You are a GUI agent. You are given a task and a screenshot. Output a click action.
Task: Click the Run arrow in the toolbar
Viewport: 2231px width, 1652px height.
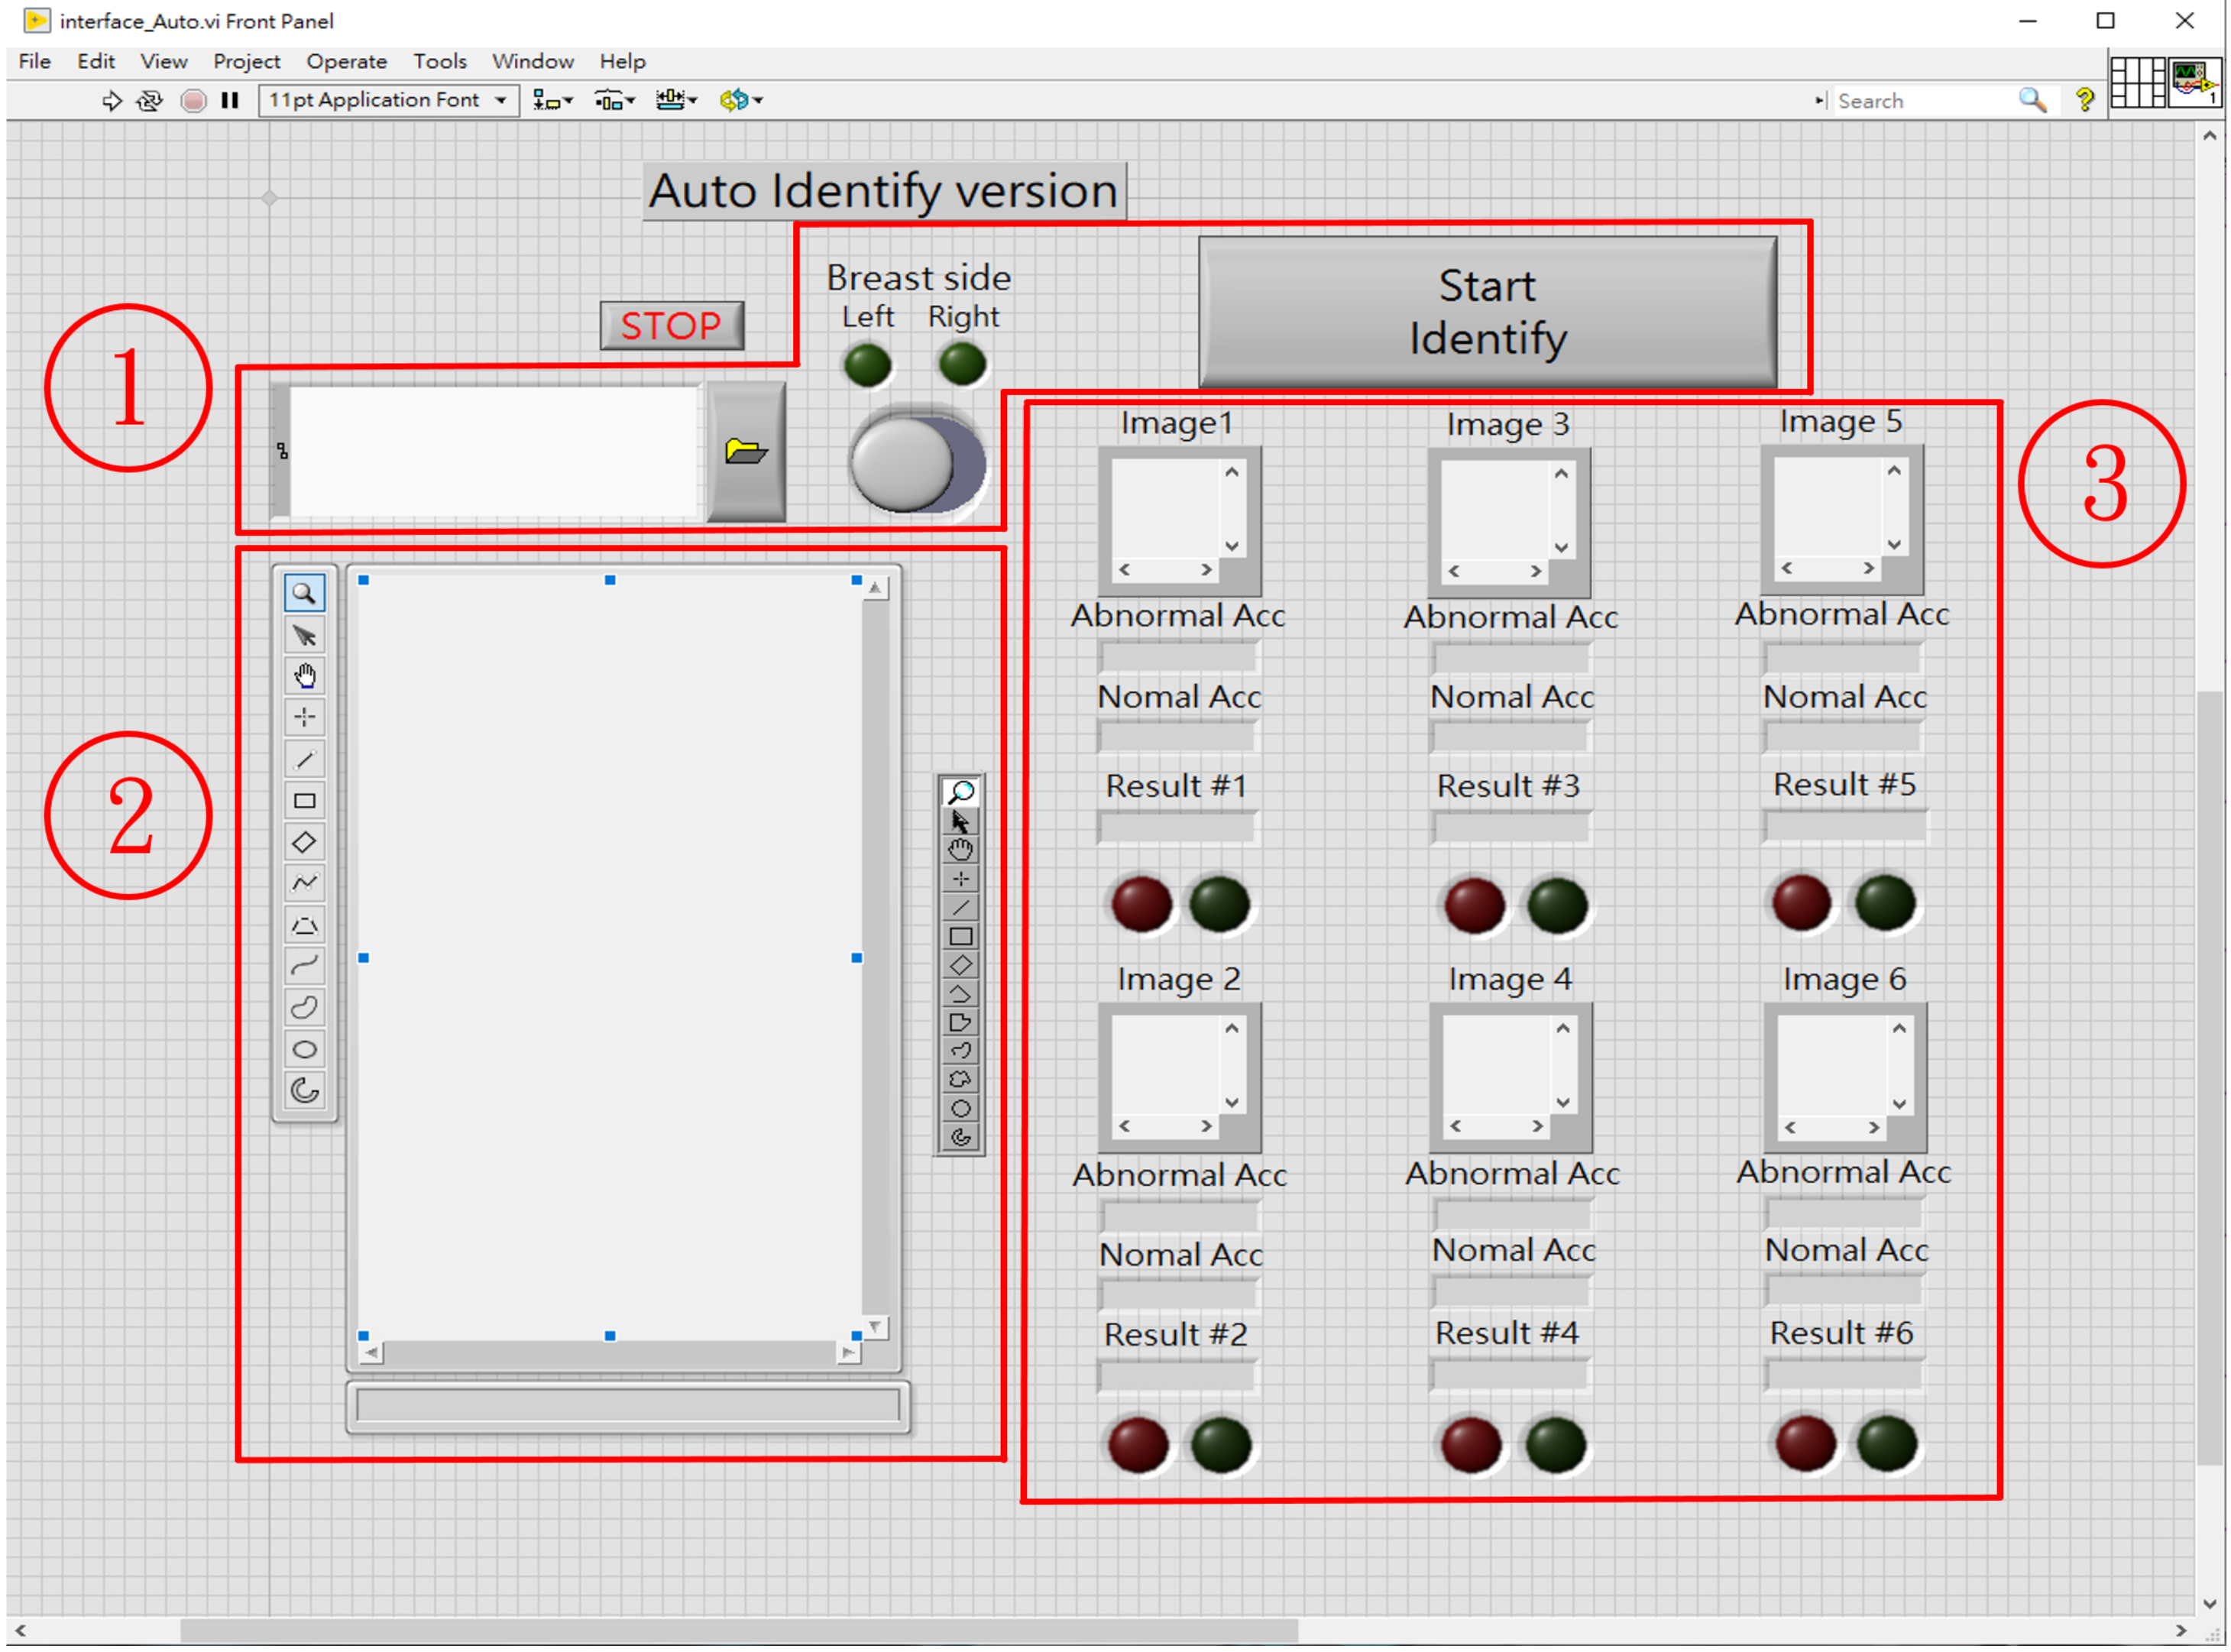(x=112, y=100)
